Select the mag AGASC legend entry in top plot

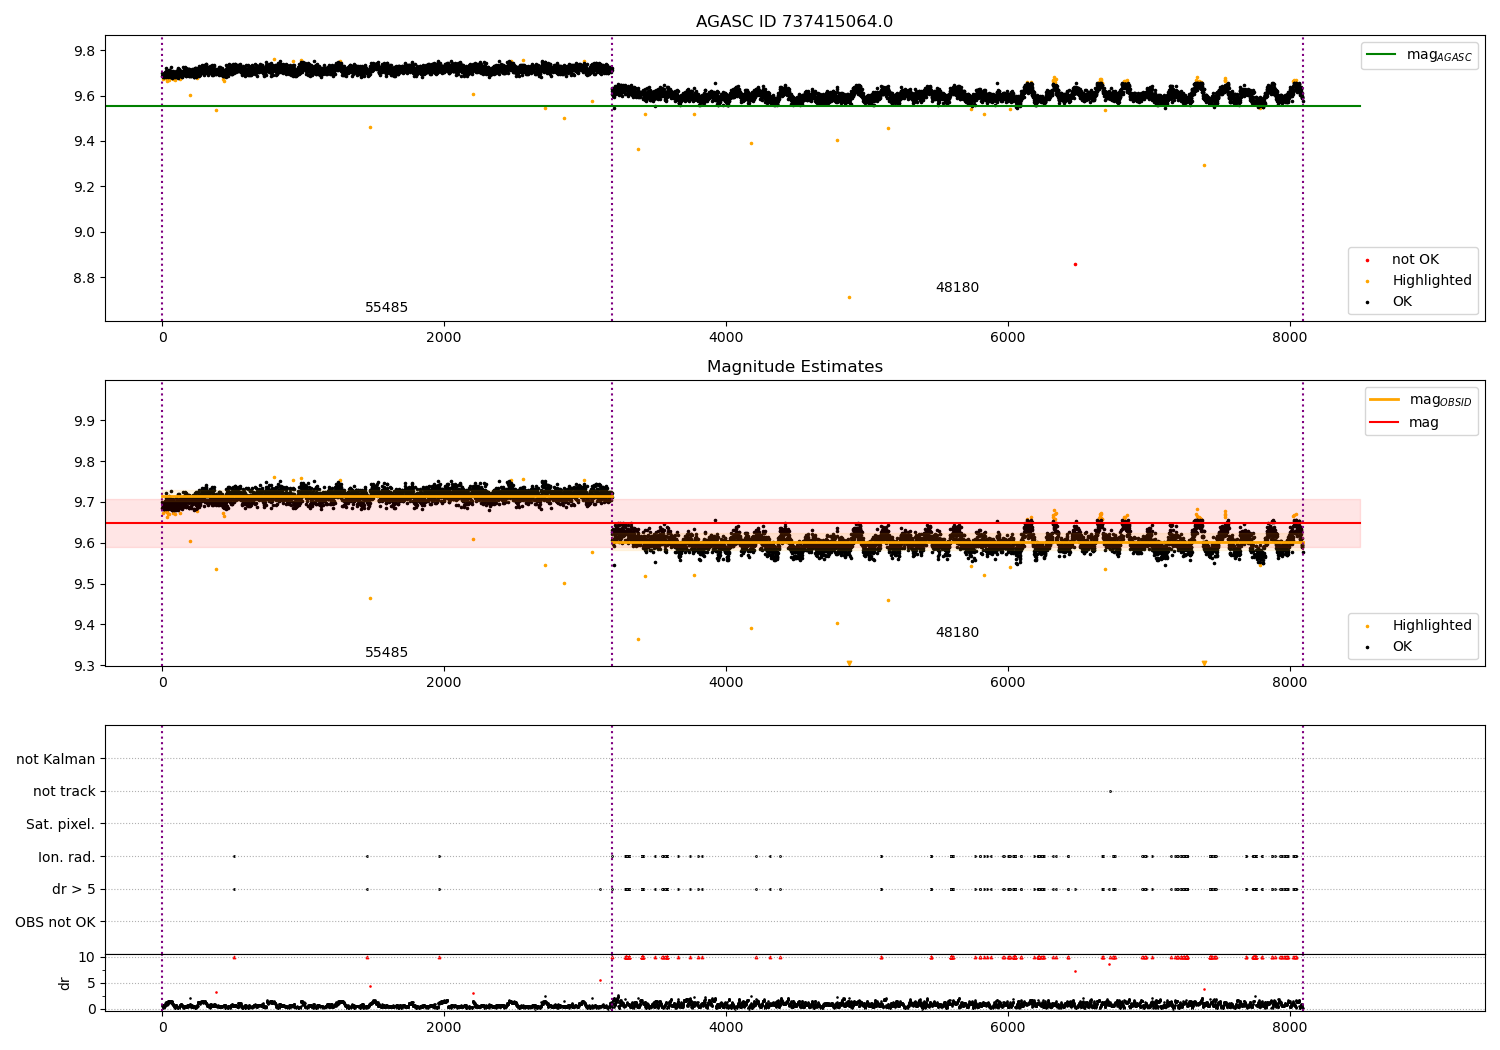click(1419, 55)
